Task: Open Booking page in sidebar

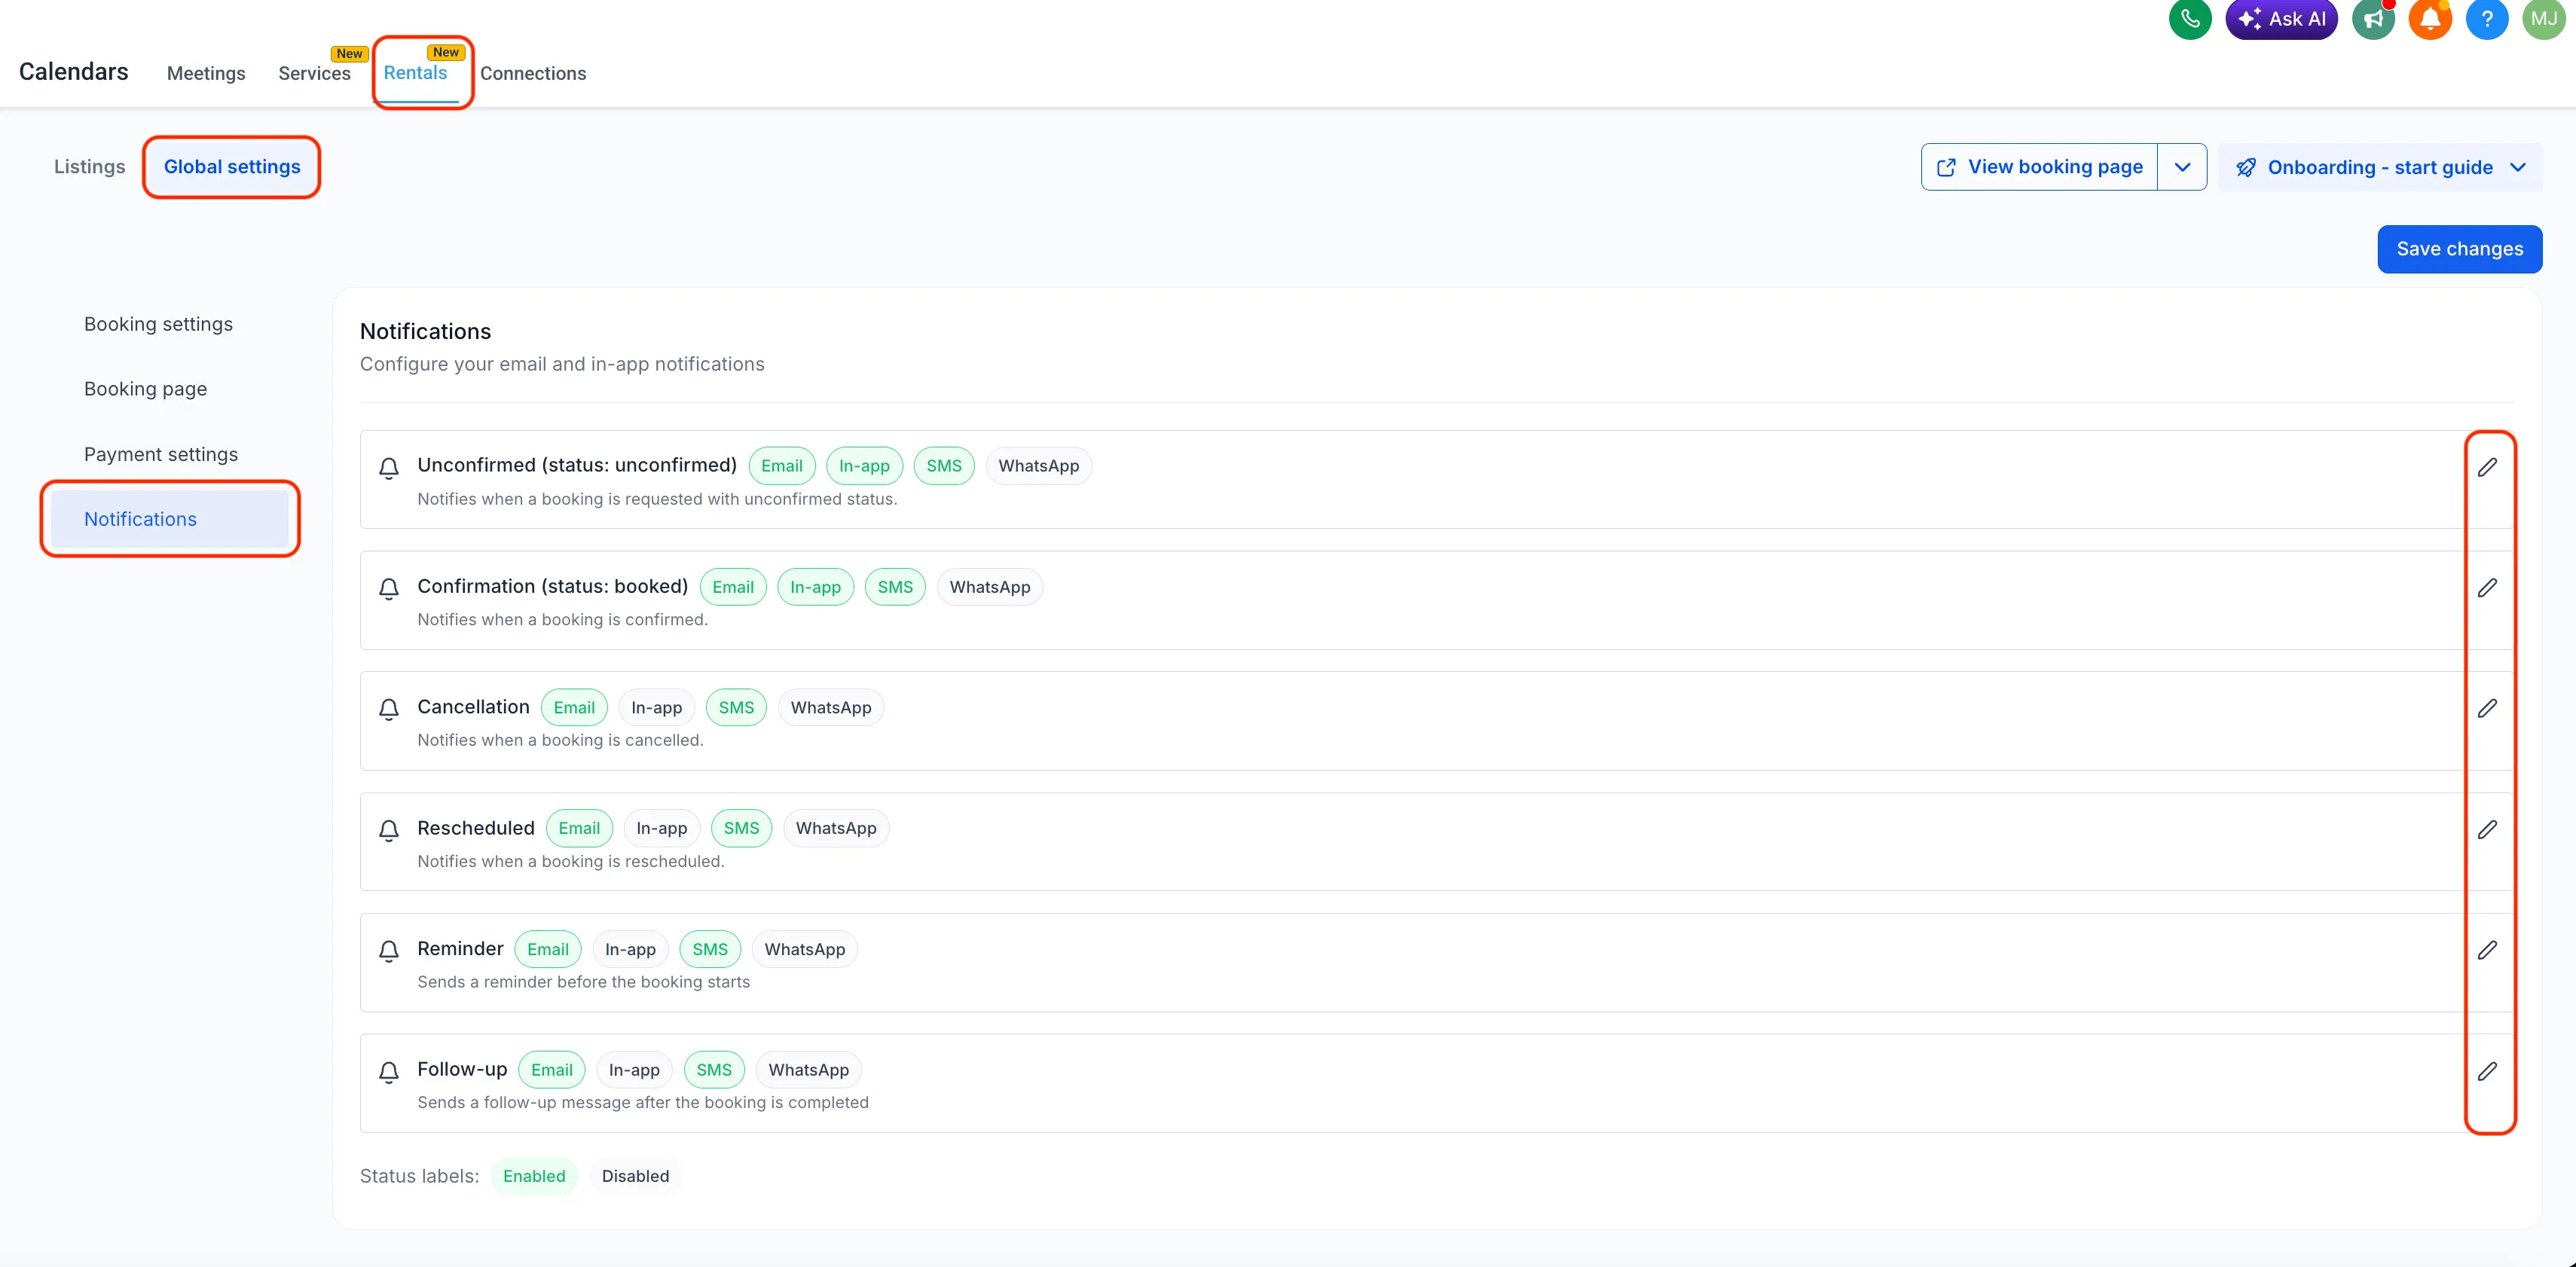Action: (x=145, y=389)
